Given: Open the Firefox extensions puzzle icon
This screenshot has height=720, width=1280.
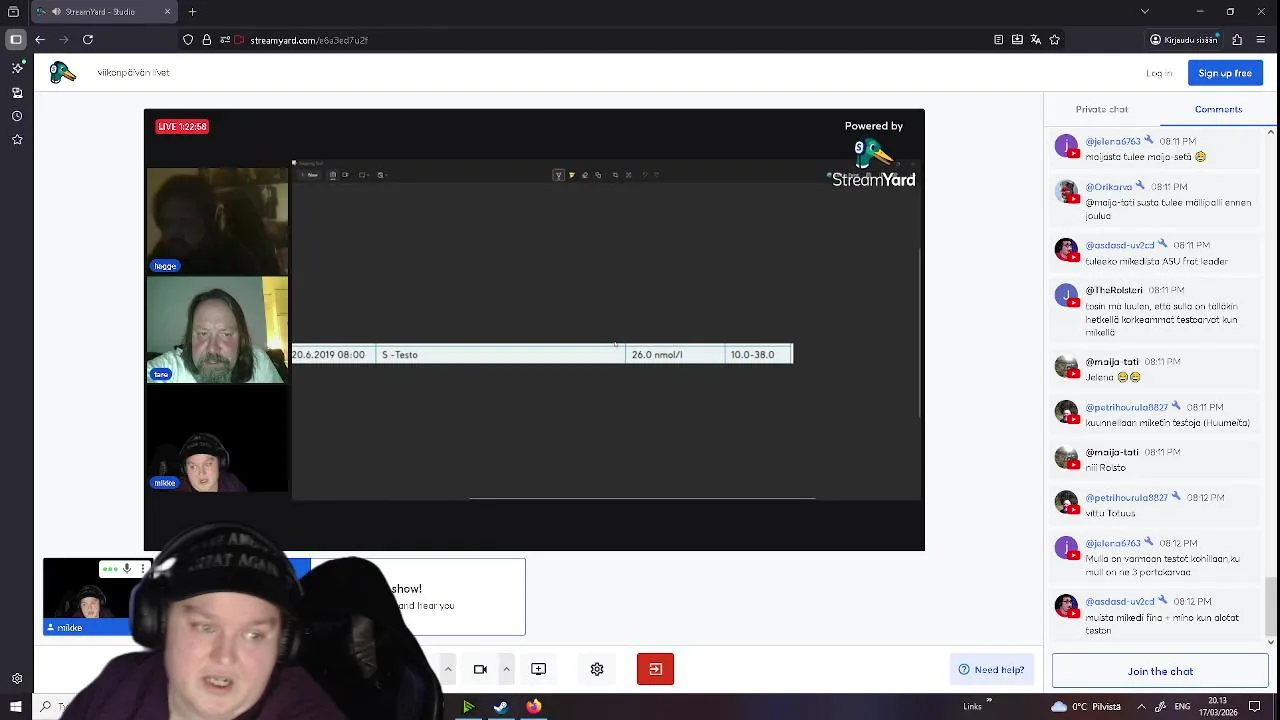Looking at the screenshot, I should point(1237,40).
